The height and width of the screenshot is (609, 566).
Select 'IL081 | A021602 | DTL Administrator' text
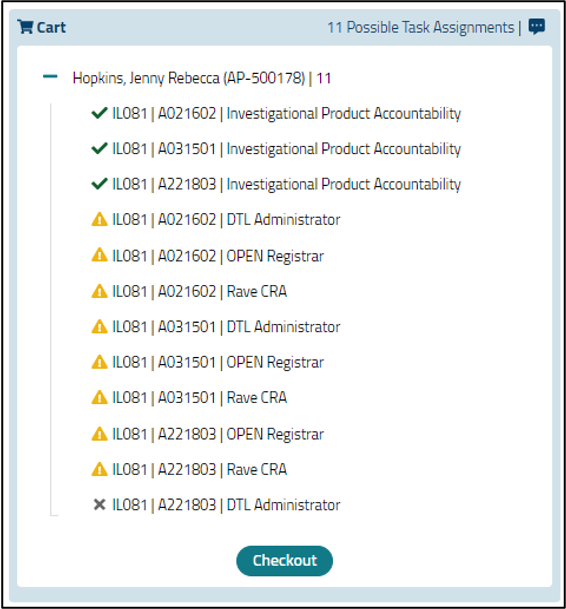click(x=226, y=219)
